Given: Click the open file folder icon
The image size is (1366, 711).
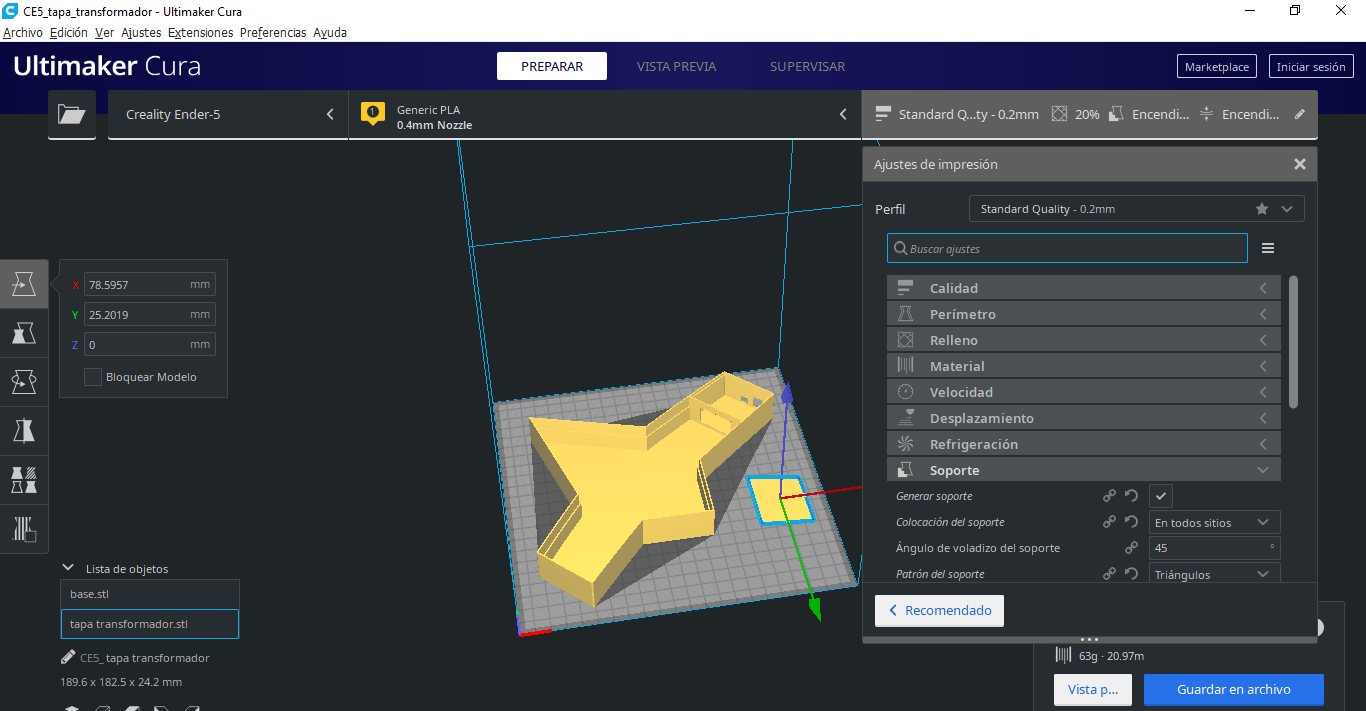Looking at the screenshot, I should pos(72,115).
